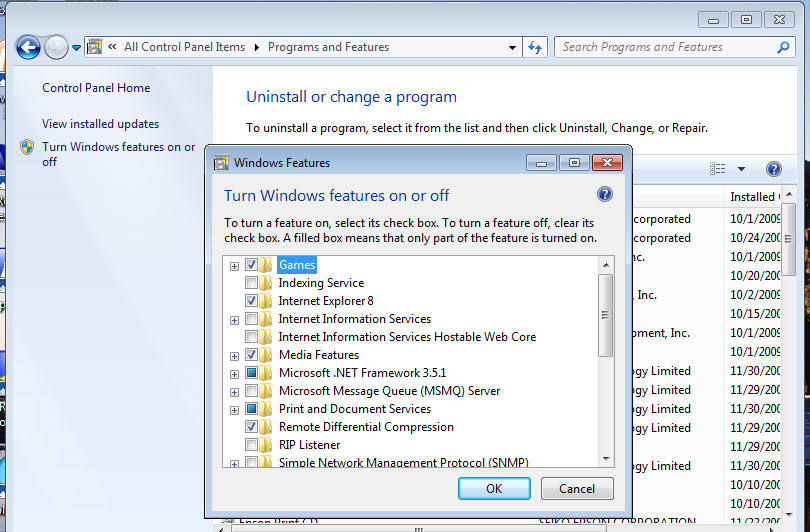Check Microsoft Message Queue Server checkbox
Screen dimensions: 810x532
251,390
